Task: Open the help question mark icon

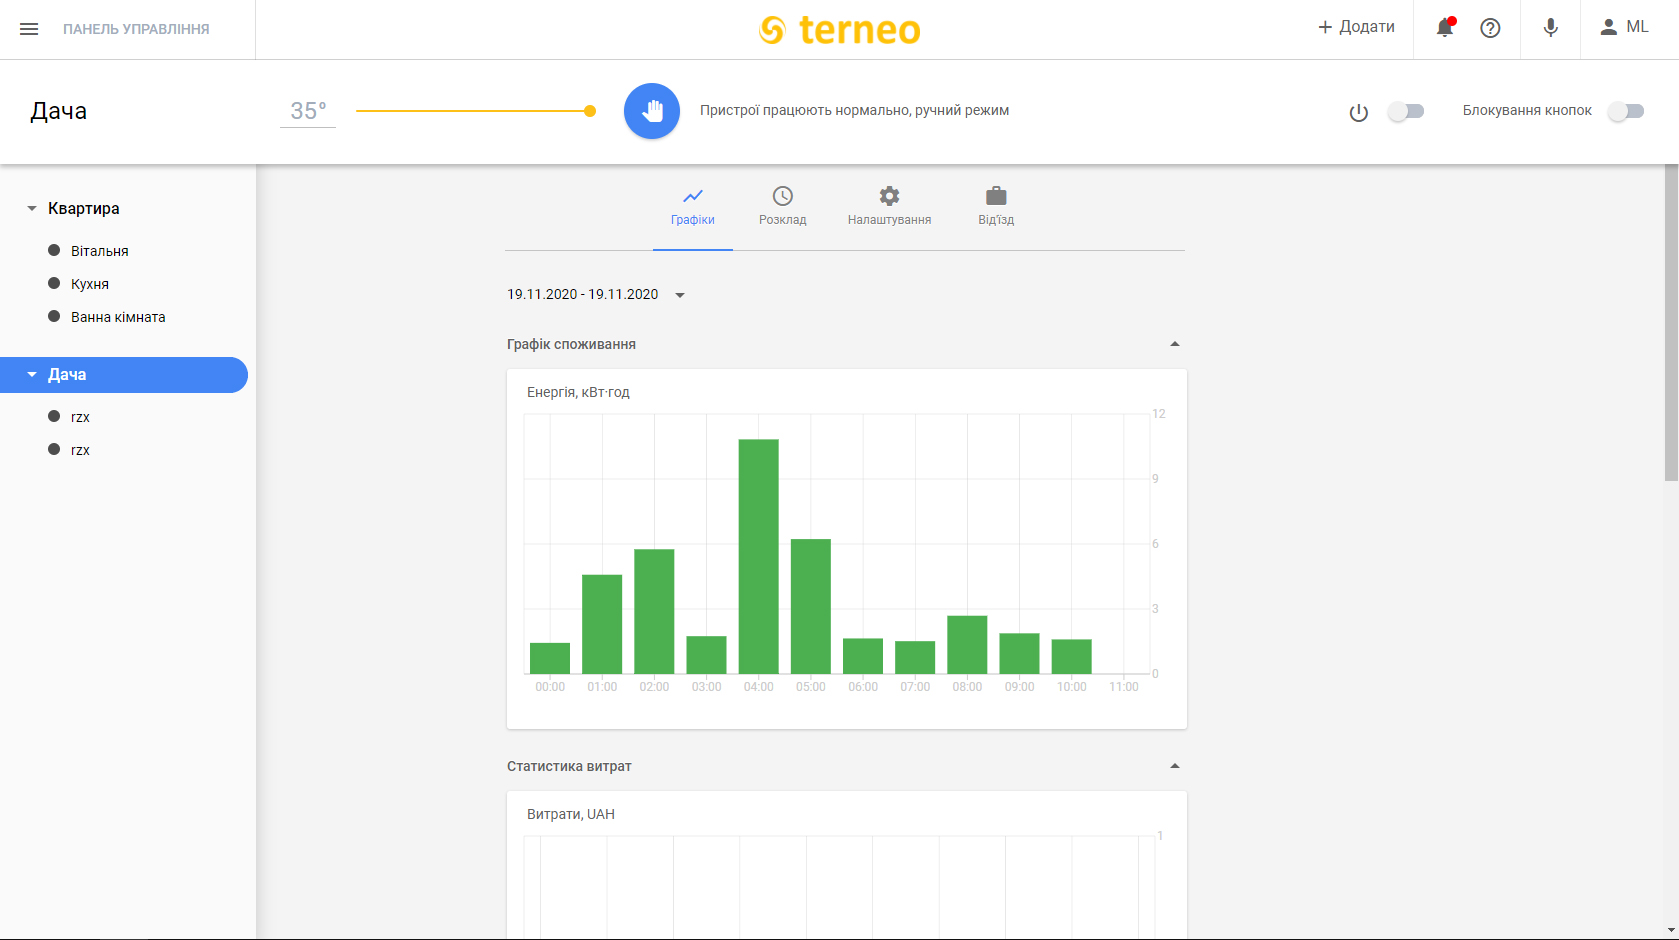Action: (1490, 28)
